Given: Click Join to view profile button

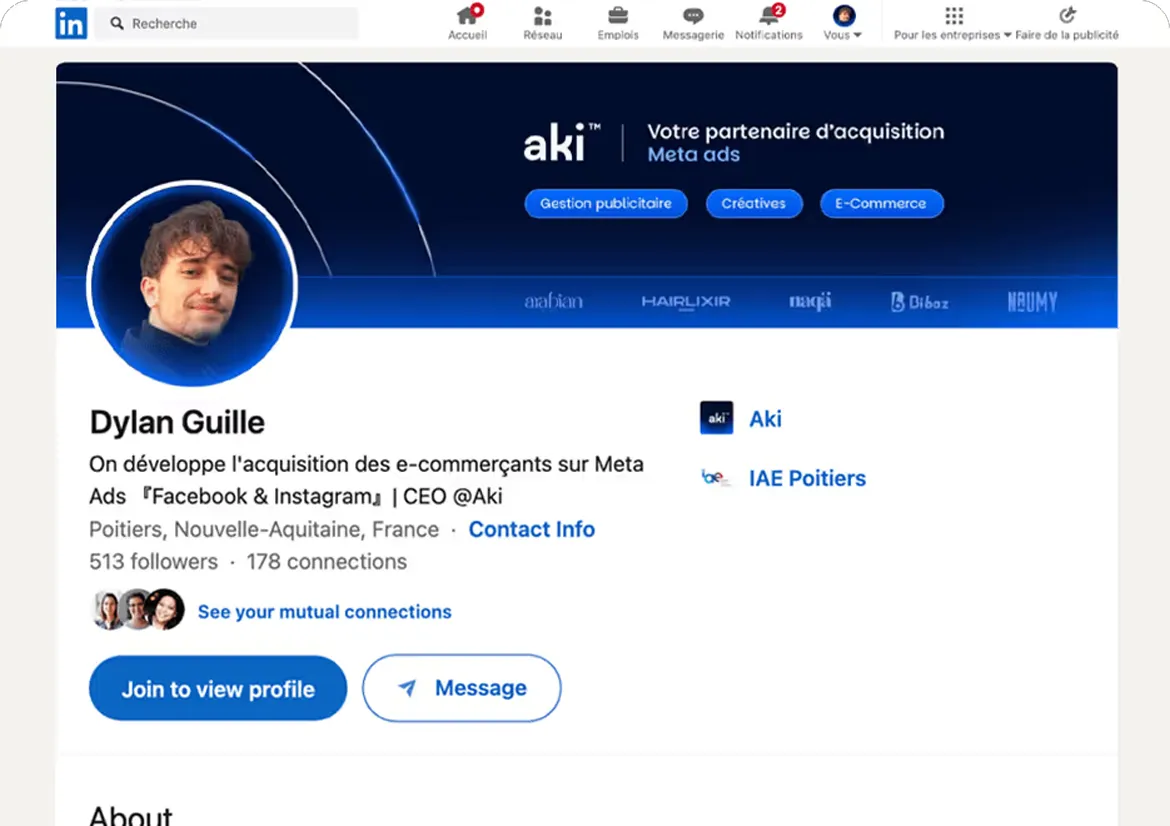Looking at the screenshot, I should [218, 688].
